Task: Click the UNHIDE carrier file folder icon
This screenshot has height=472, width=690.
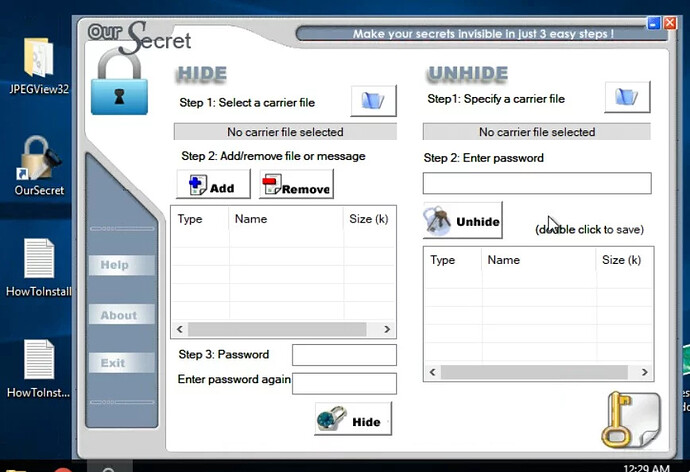Action: [x=627, y=97]
